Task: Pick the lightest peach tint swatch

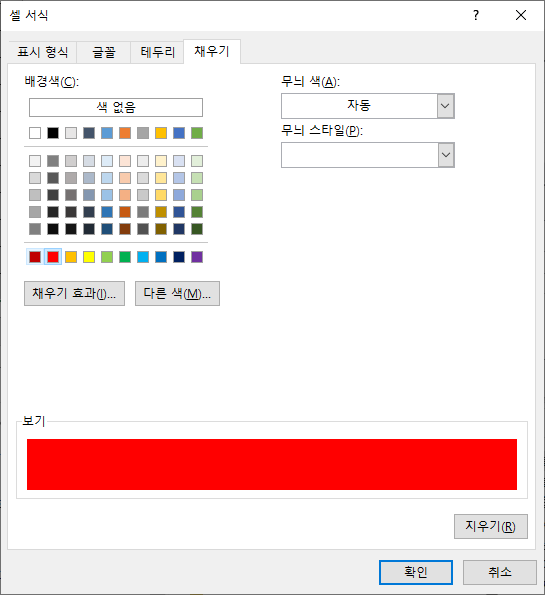Action: [125, 161]
